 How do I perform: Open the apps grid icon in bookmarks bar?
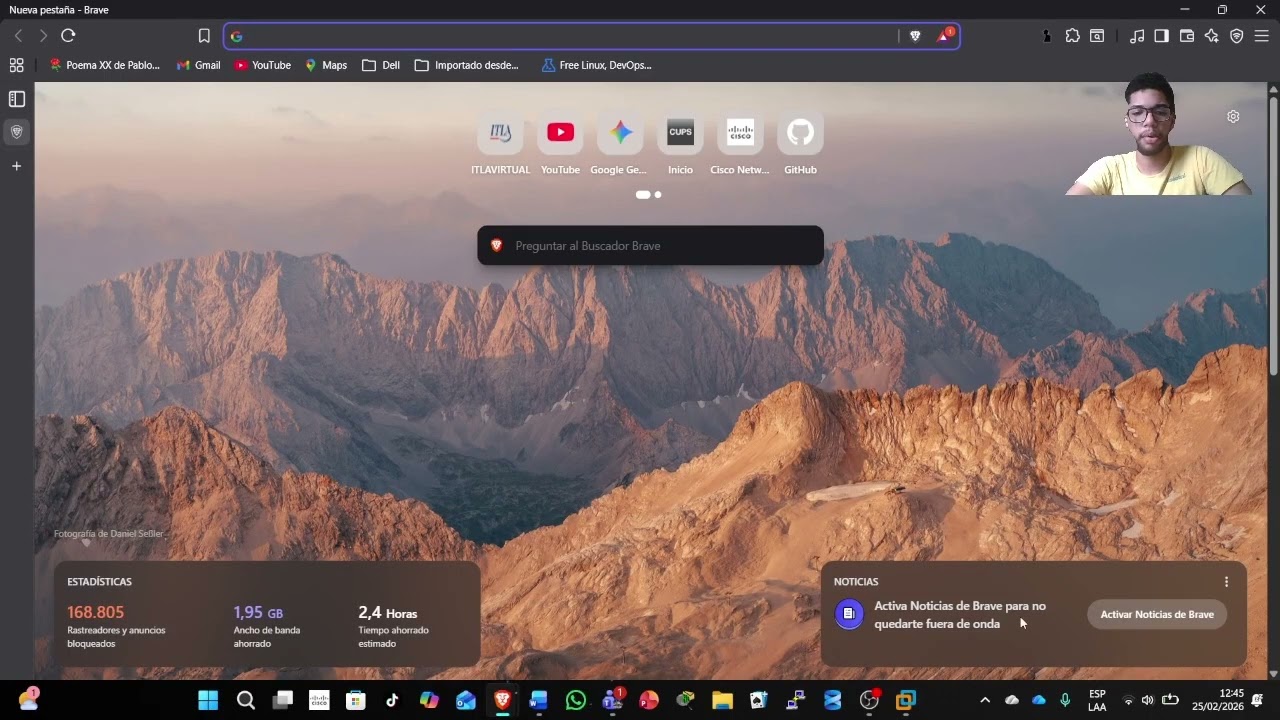(x=16, y=65)
